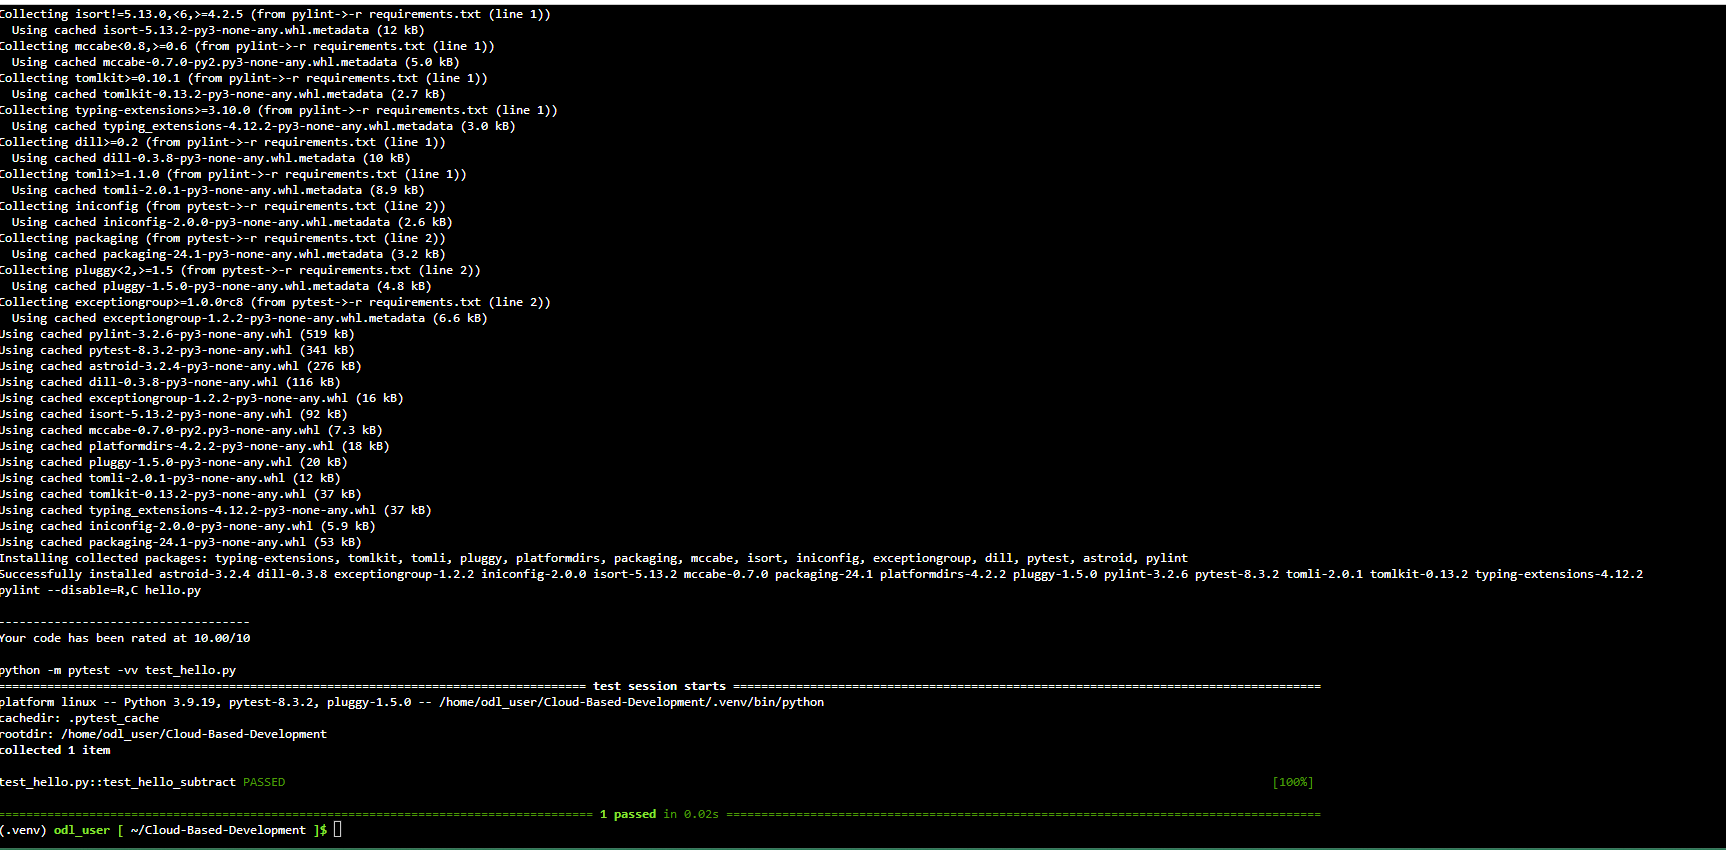Screen dimensions: 1726x850
Task: Click 'Using cached pytest-8.3.2-py3-none-any.whl' line
Action: pos(177,350)
